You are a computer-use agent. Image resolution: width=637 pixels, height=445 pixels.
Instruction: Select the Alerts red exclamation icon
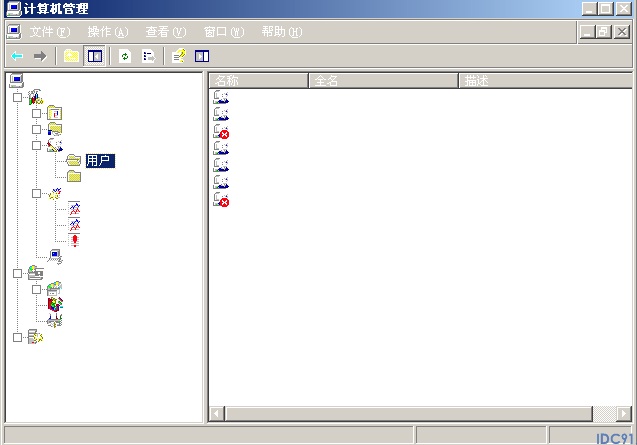[74, 240]
